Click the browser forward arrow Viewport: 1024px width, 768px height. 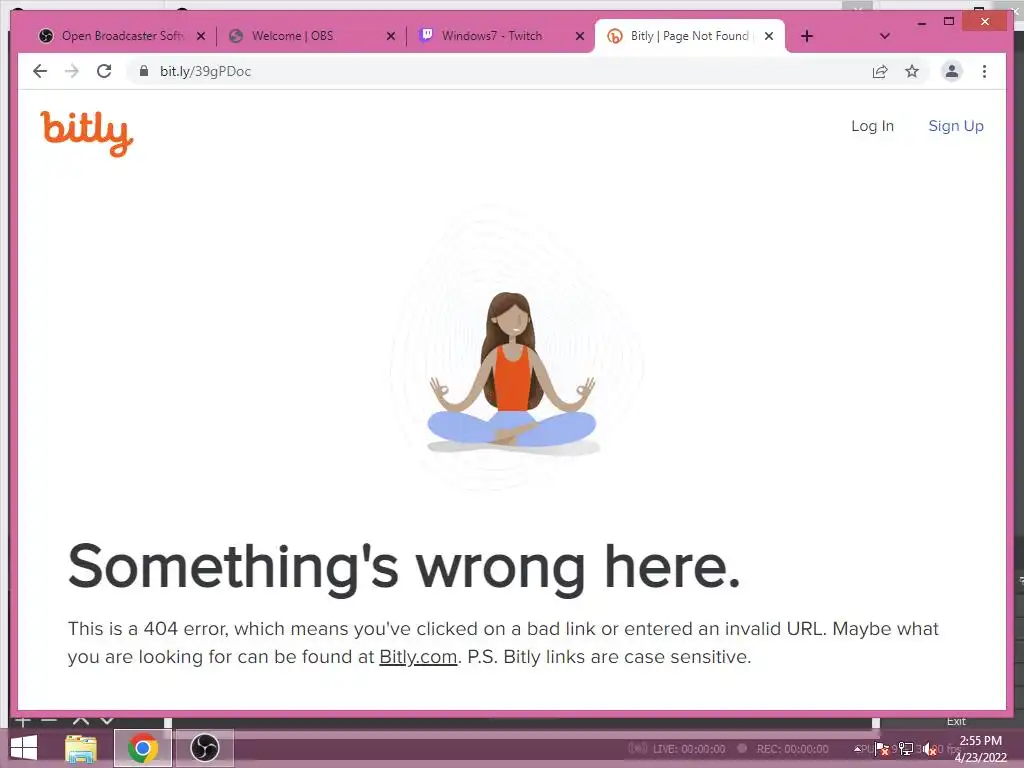(72, 71)
